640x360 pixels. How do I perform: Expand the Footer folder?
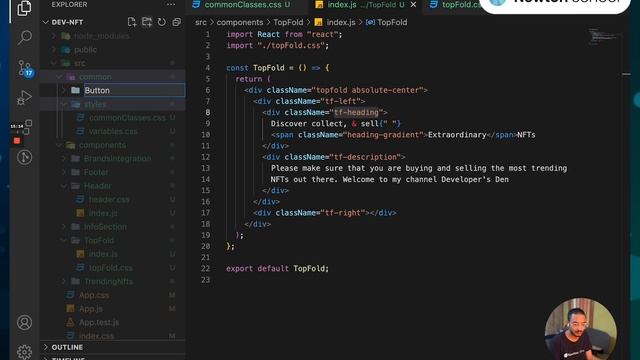click(x=64, y=172)
